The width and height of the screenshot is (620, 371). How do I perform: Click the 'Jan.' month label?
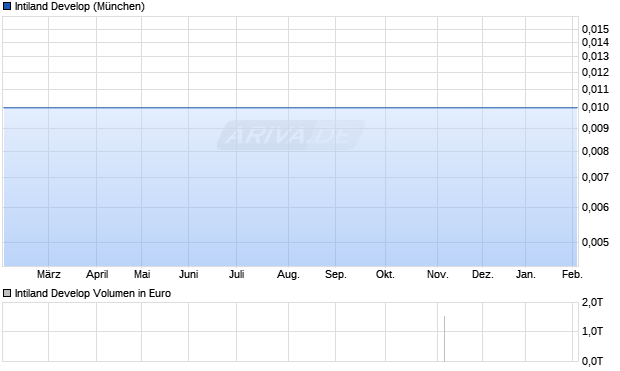pos(526,274)
